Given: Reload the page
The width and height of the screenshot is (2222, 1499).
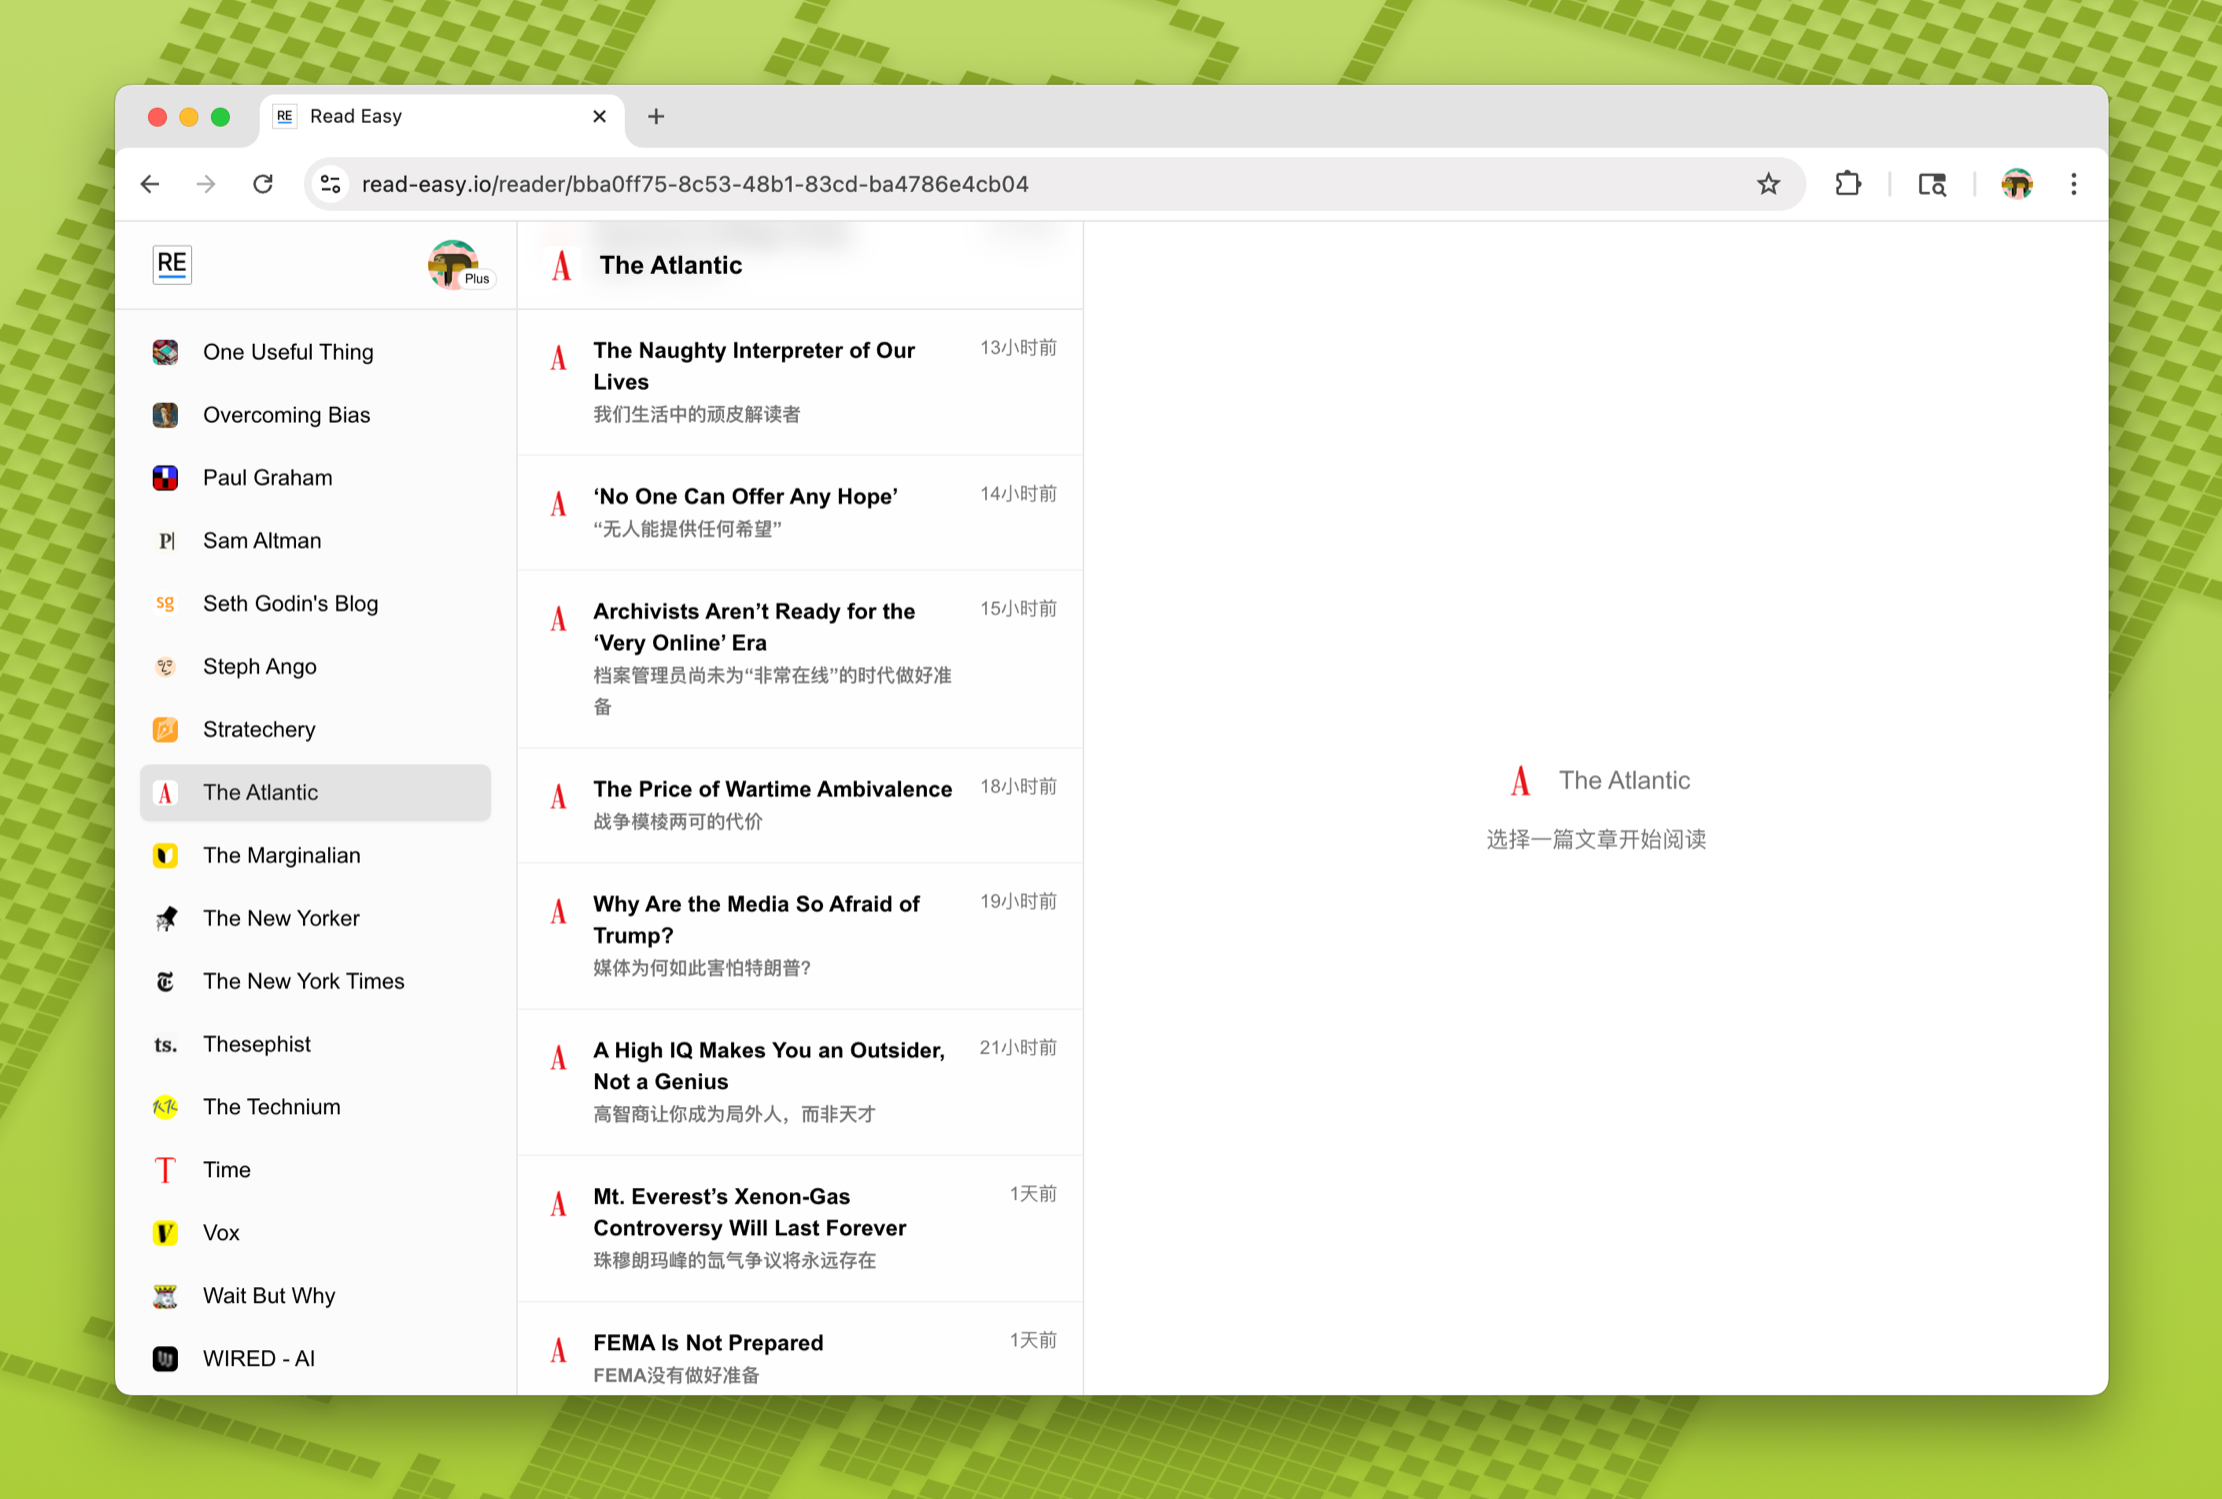Looking at the screenshot, I should click(263, 184).
